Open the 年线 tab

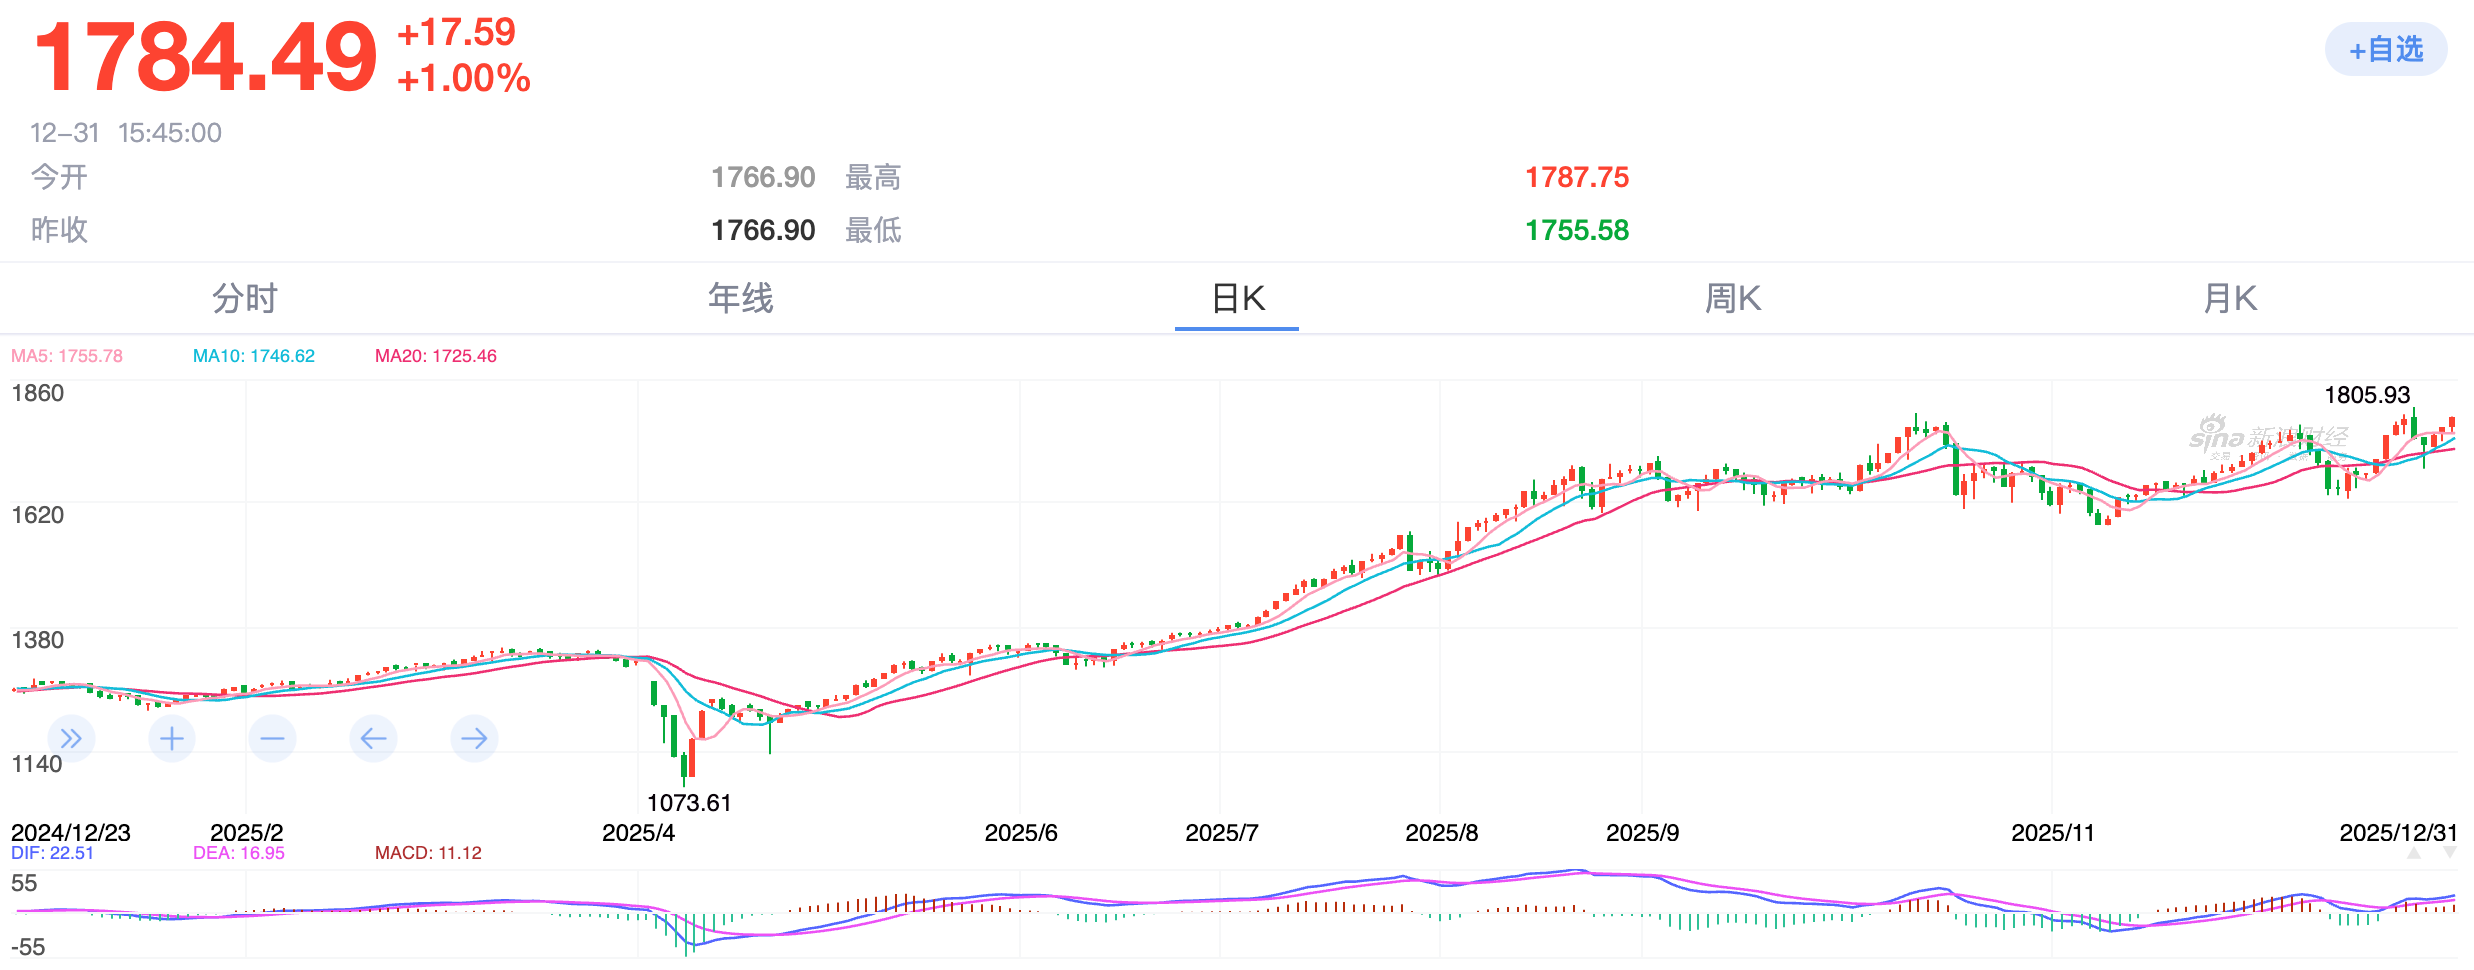click(x=741, y=298)
